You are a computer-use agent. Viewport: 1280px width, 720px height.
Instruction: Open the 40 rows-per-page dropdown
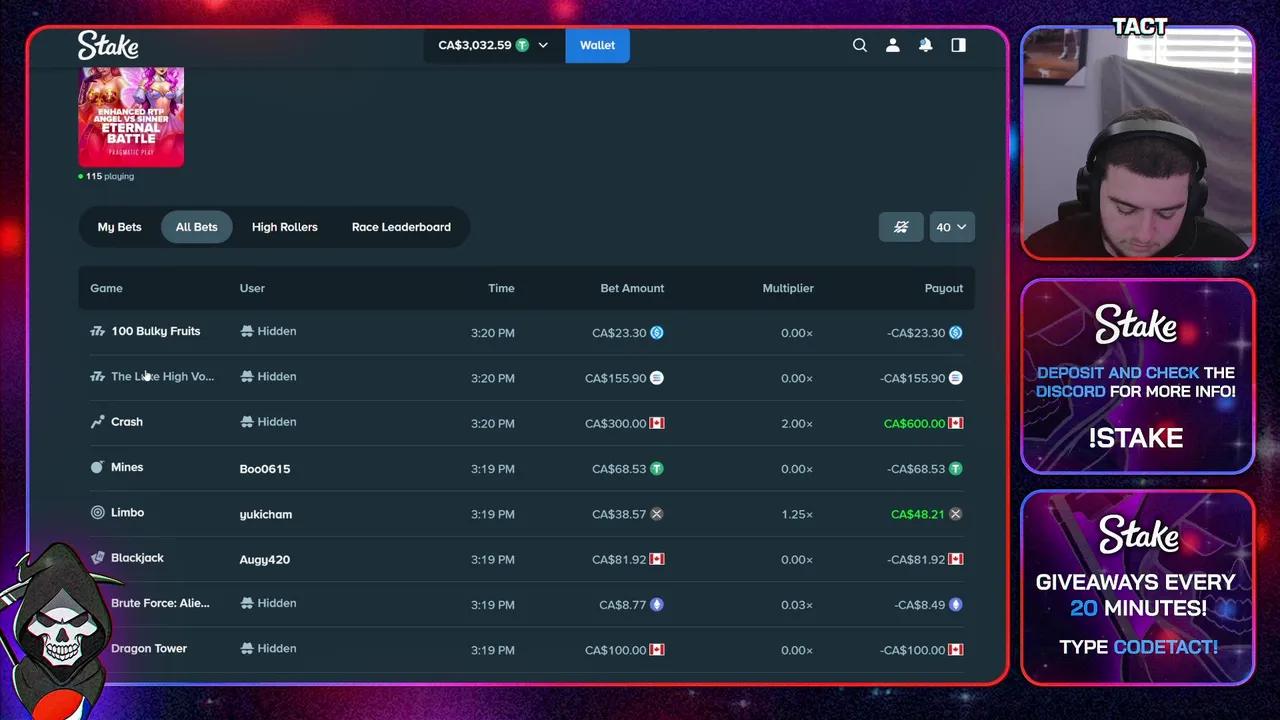pos(952,227)
